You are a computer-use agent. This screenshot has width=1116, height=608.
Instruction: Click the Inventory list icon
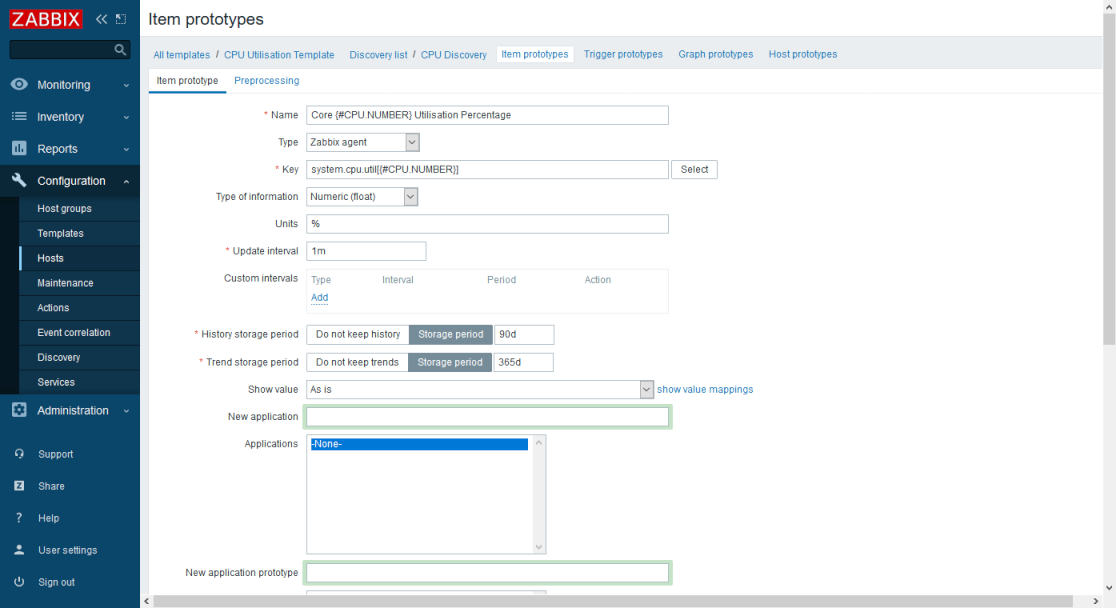[19, 116]
